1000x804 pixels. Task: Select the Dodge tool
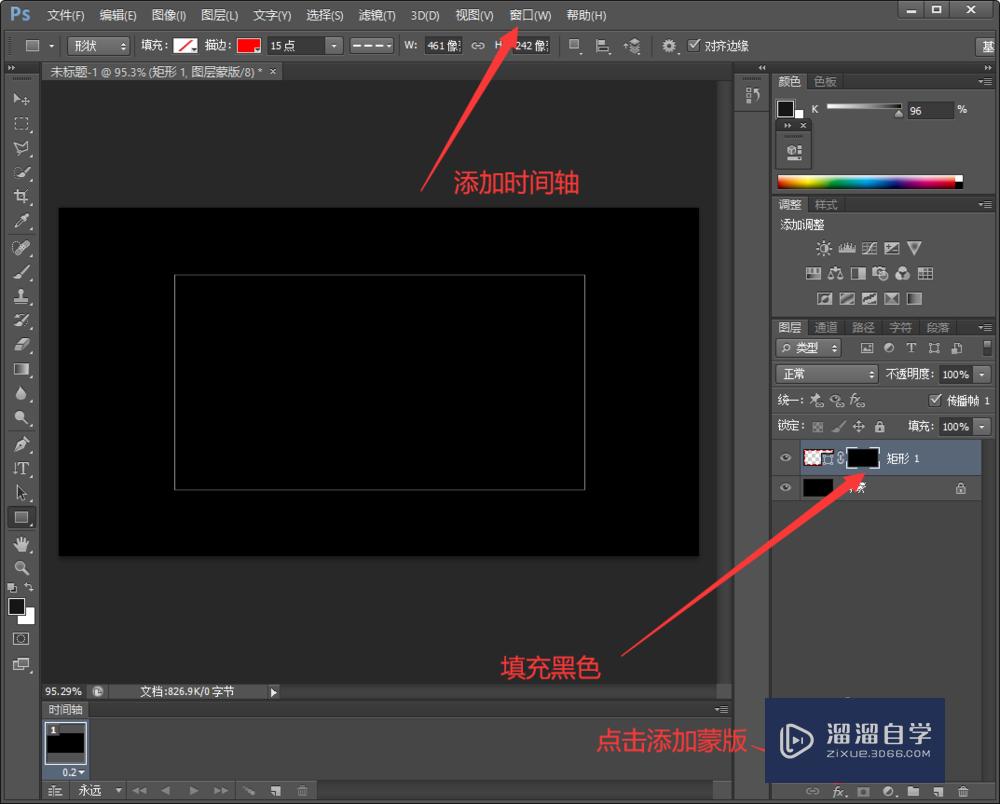(x=21, y=418)
